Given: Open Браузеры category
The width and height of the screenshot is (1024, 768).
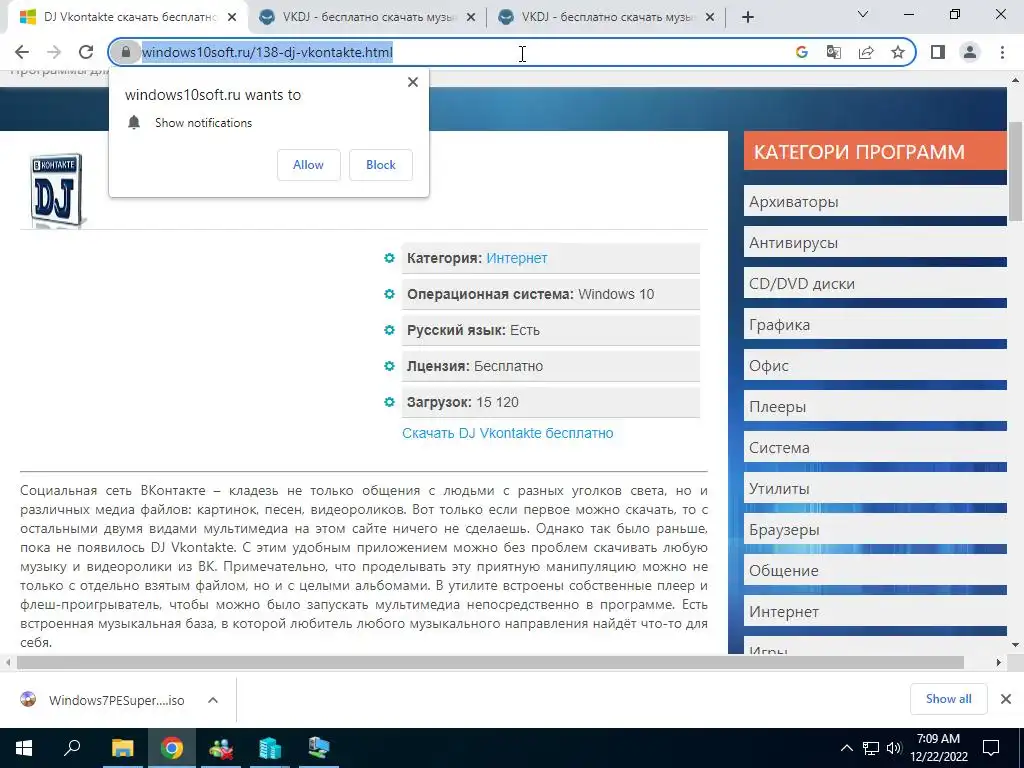Looking at the screenshot, I should tap(875, 530).
